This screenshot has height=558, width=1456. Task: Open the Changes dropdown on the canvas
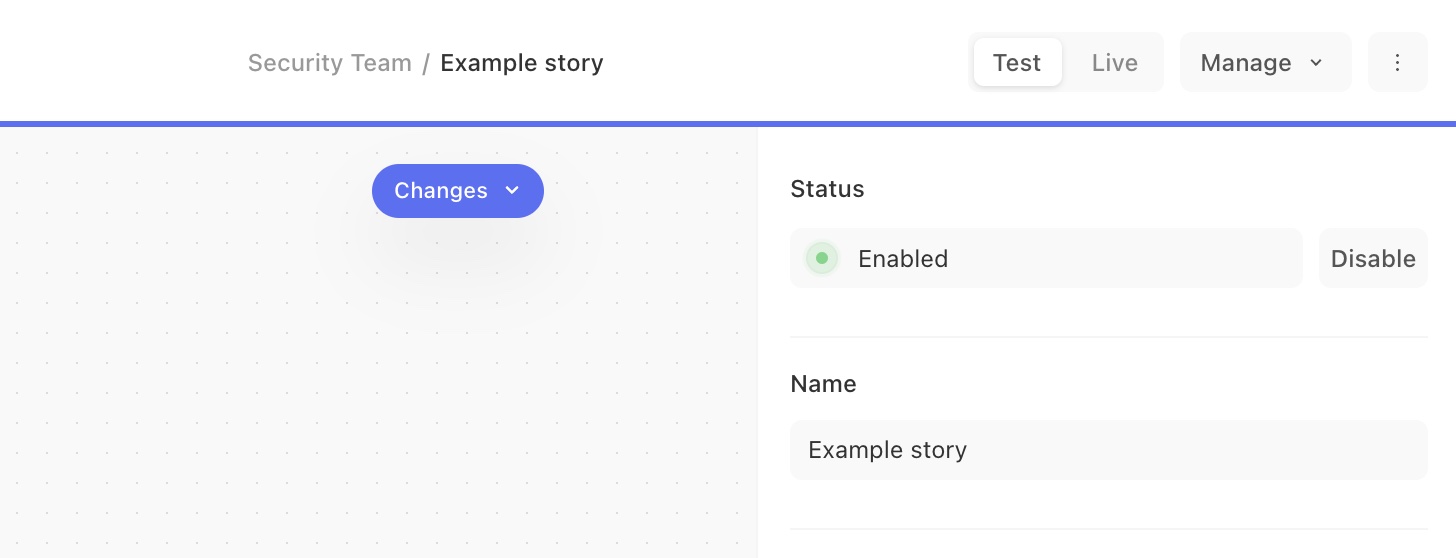(458, 190)
